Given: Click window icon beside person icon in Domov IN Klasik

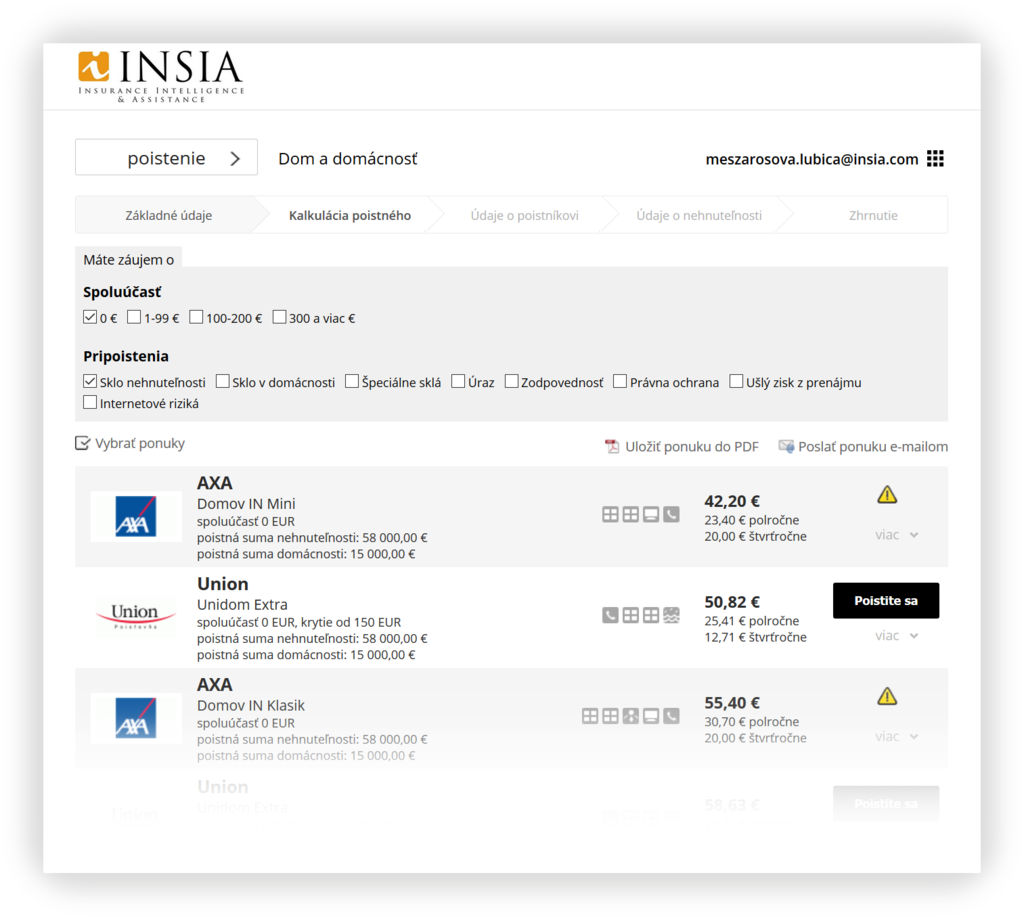Looking at the screenshot, I should (611, 716).
